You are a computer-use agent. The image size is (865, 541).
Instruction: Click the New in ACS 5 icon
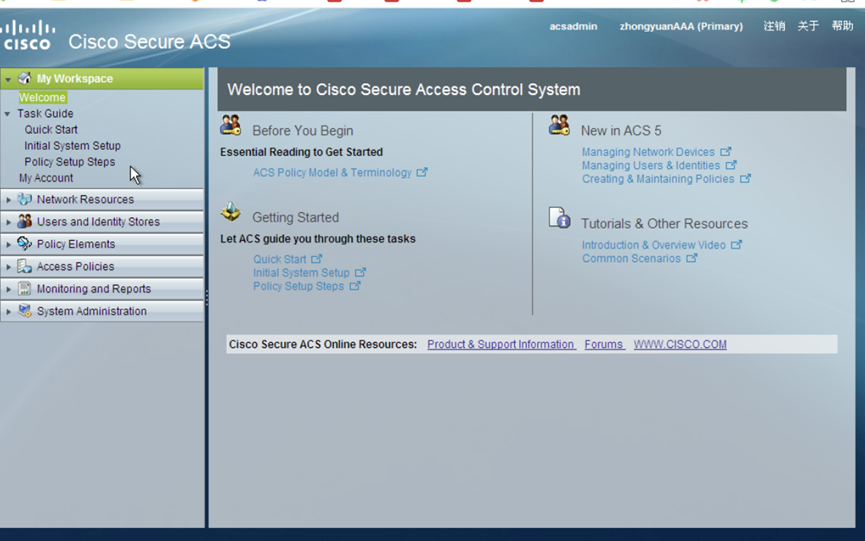(x=559, y=125)
